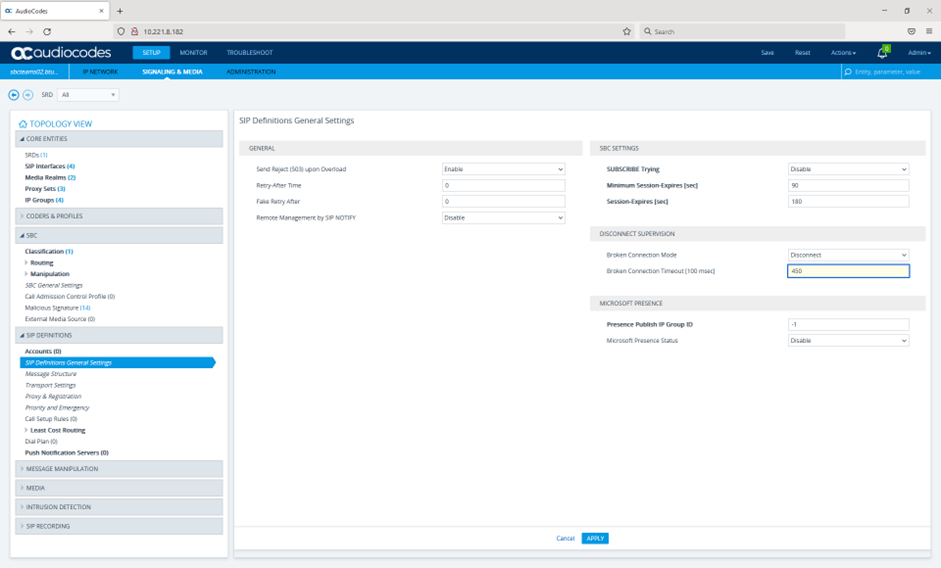Open the SRD filter dropdown
The height and width of the screenshot is (568, 941).
pos(88,95)
